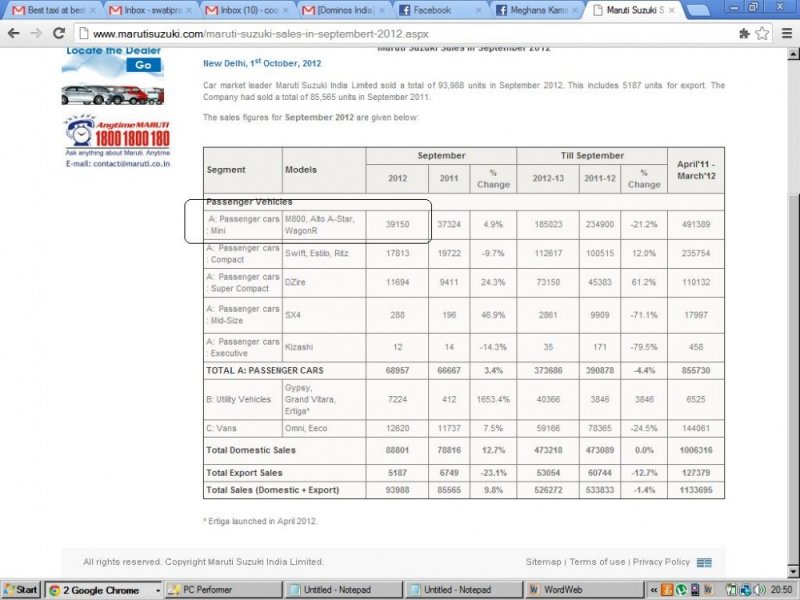This screenshot has width=800, height=600.
Task: Open the Privacy Policy link
Action: click(x=661, y=562)
